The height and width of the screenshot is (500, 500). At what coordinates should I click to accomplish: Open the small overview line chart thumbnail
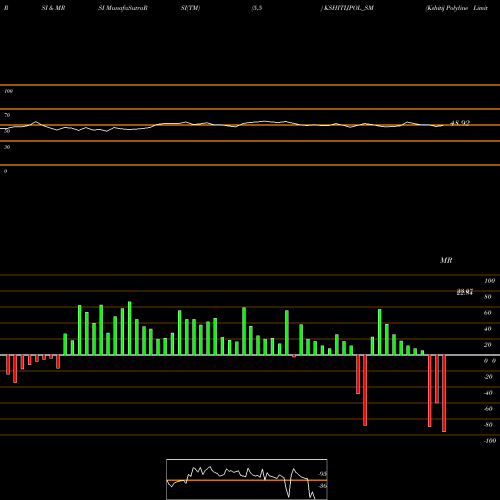tap(247, 479)
